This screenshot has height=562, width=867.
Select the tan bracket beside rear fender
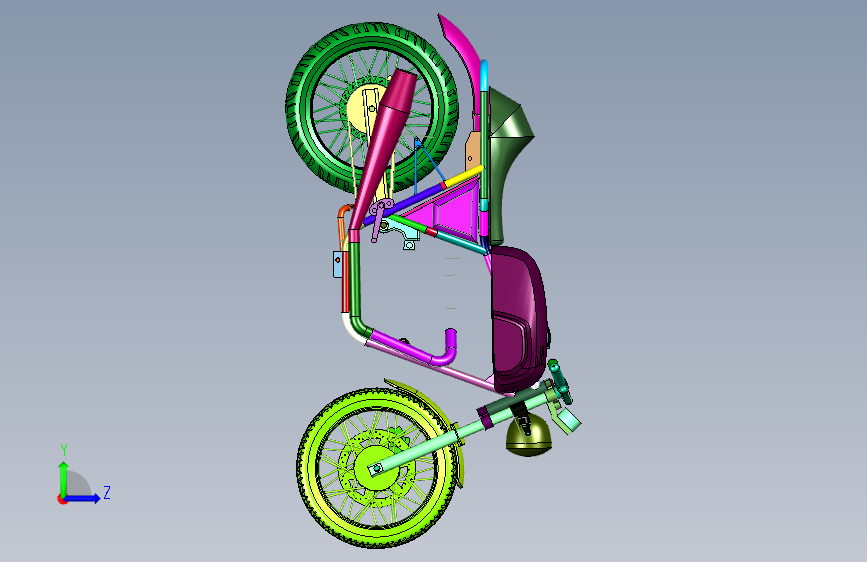tap(474, 150)
